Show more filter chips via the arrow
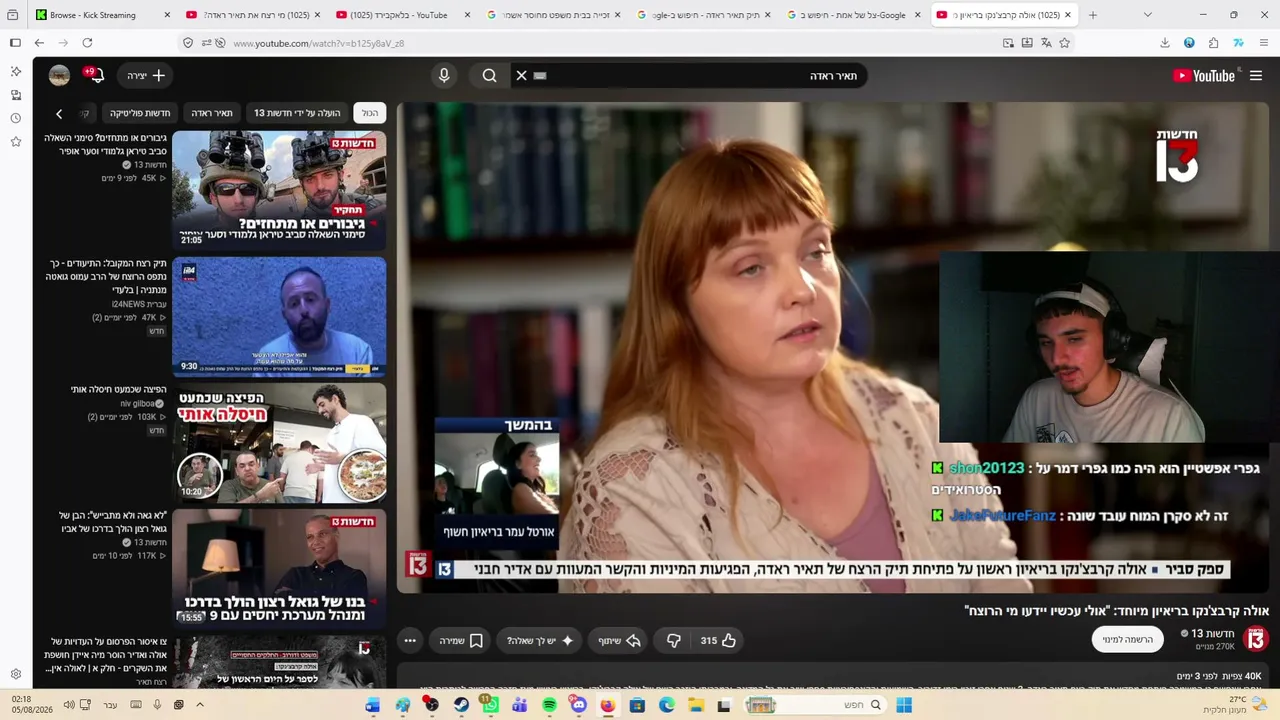Screen dimensions: 1280x720 [59, 113]
